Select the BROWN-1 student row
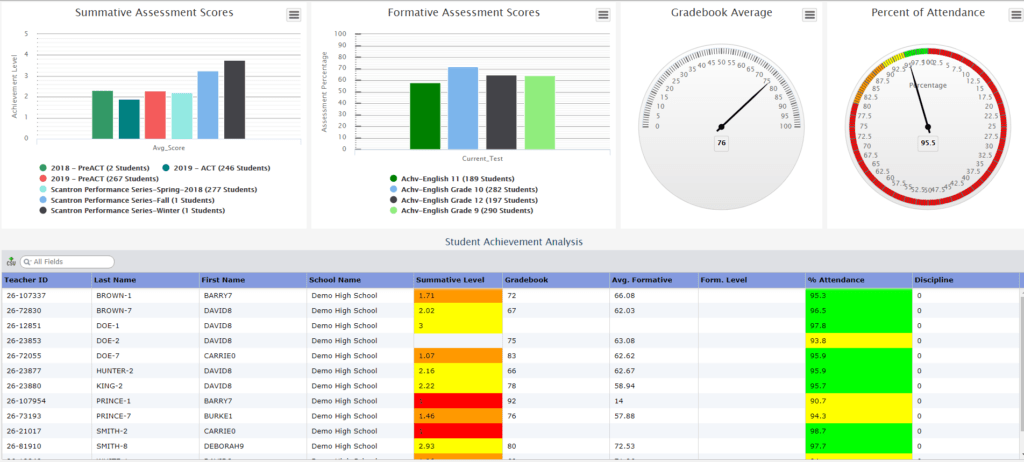Viewport: 1024px width, 462px height. (x=116, y=296)
